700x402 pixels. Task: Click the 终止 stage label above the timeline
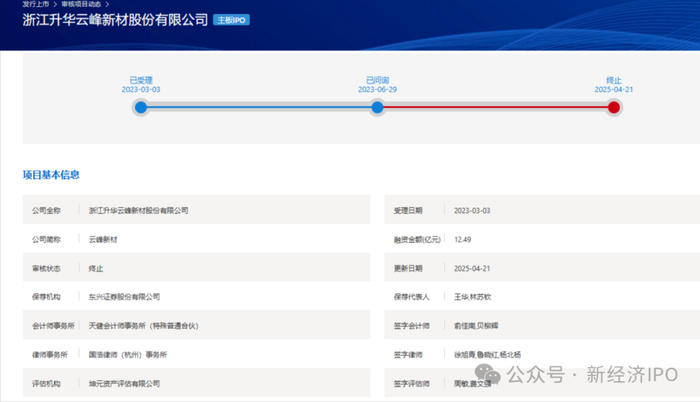tap(614, 80)
